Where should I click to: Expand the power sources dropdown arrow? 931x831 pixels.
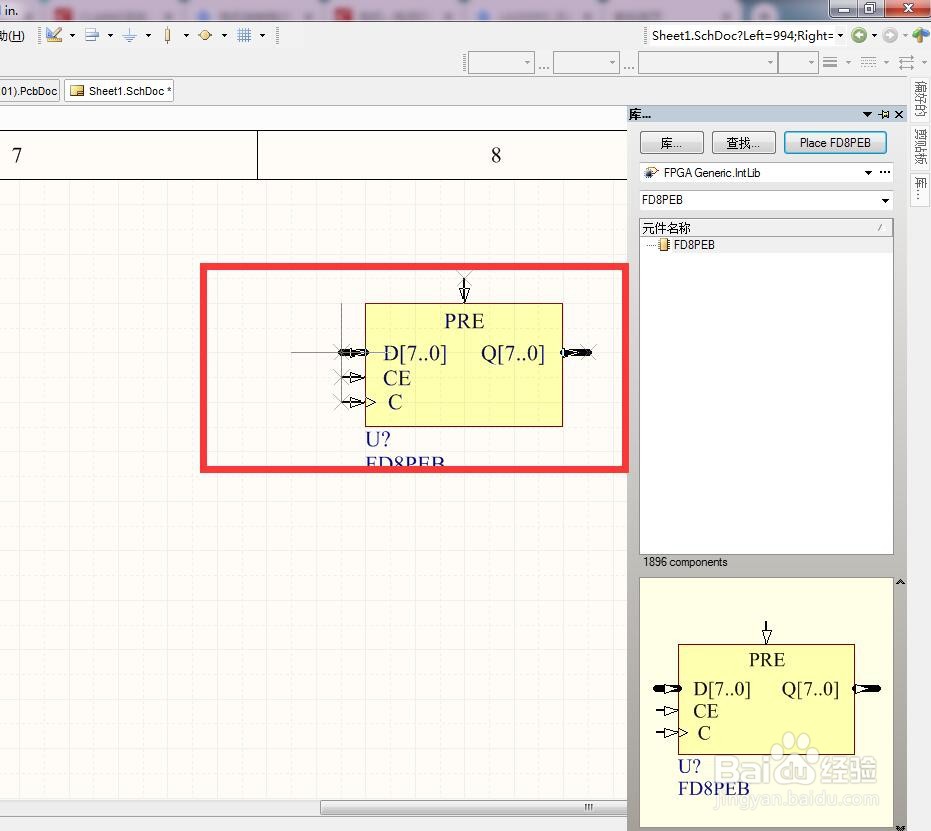[148, 36]
